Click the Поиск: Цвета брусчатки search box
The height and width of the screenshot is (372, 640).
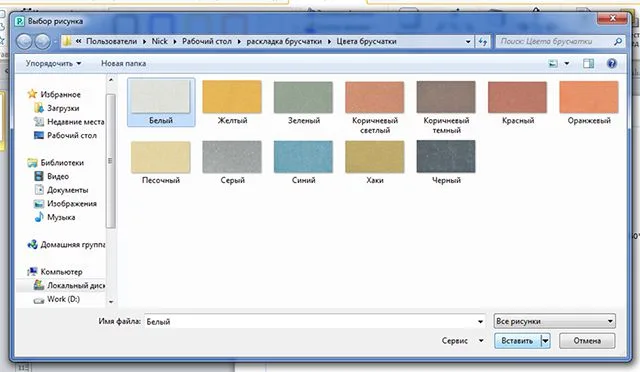(555, 41)
